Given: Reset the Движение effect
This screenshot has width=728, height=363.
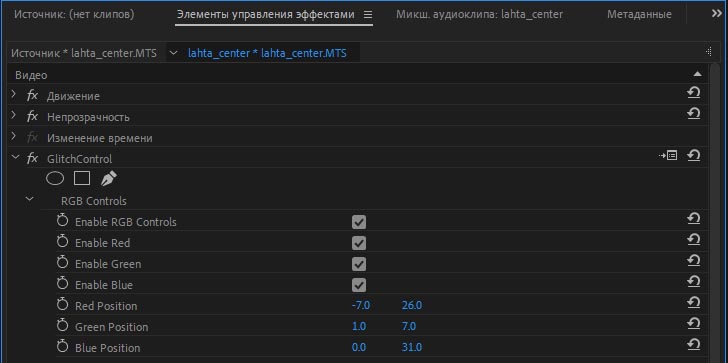Looking at the screenshot, I should [693, 93].
